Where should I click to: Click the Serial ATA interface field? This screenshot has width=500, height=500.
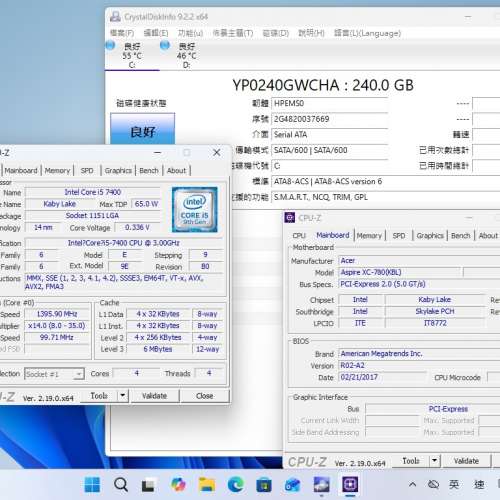click(x=329, y=135)
